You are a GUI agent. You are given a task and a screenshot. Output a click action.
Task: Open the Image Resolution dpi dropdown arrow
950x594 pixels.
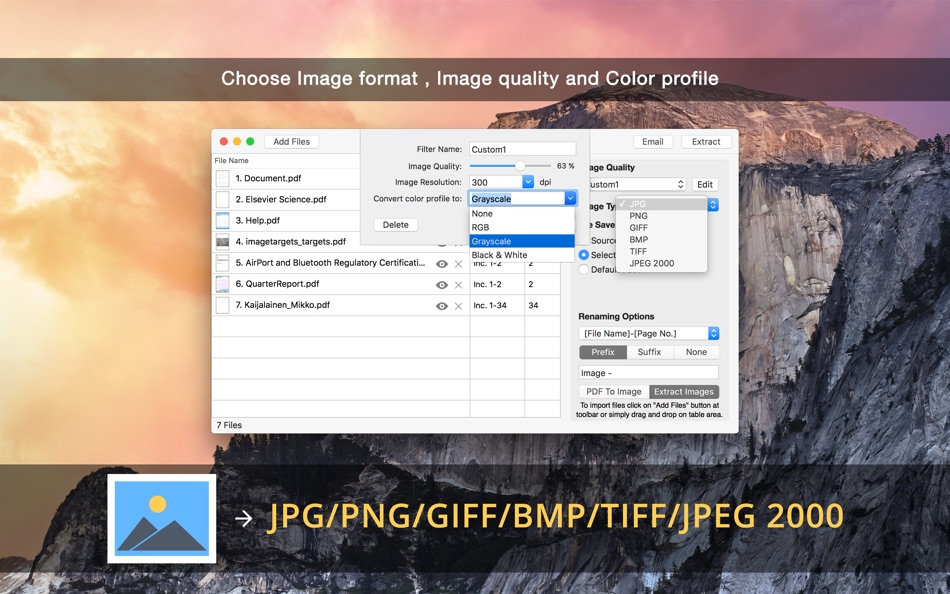[528, 182]
